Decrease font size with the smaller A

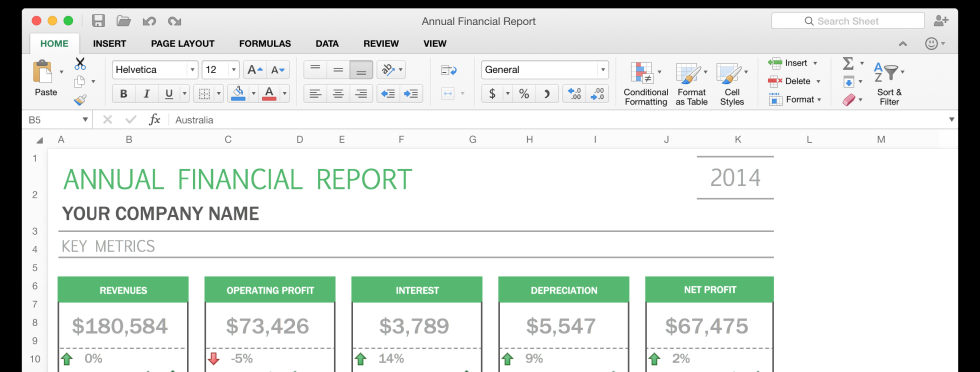point(278,70)
